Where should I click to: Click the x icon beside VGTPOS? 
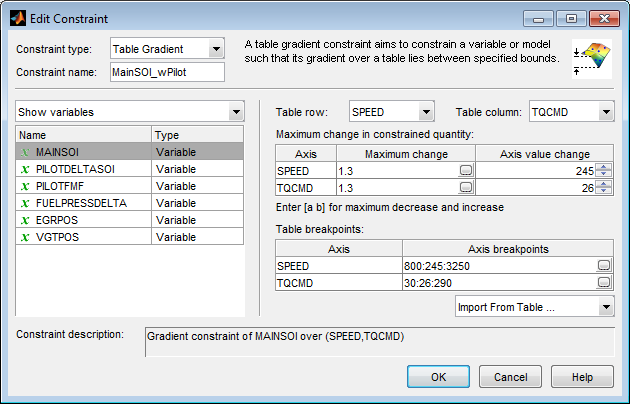(x=25, y=237)
